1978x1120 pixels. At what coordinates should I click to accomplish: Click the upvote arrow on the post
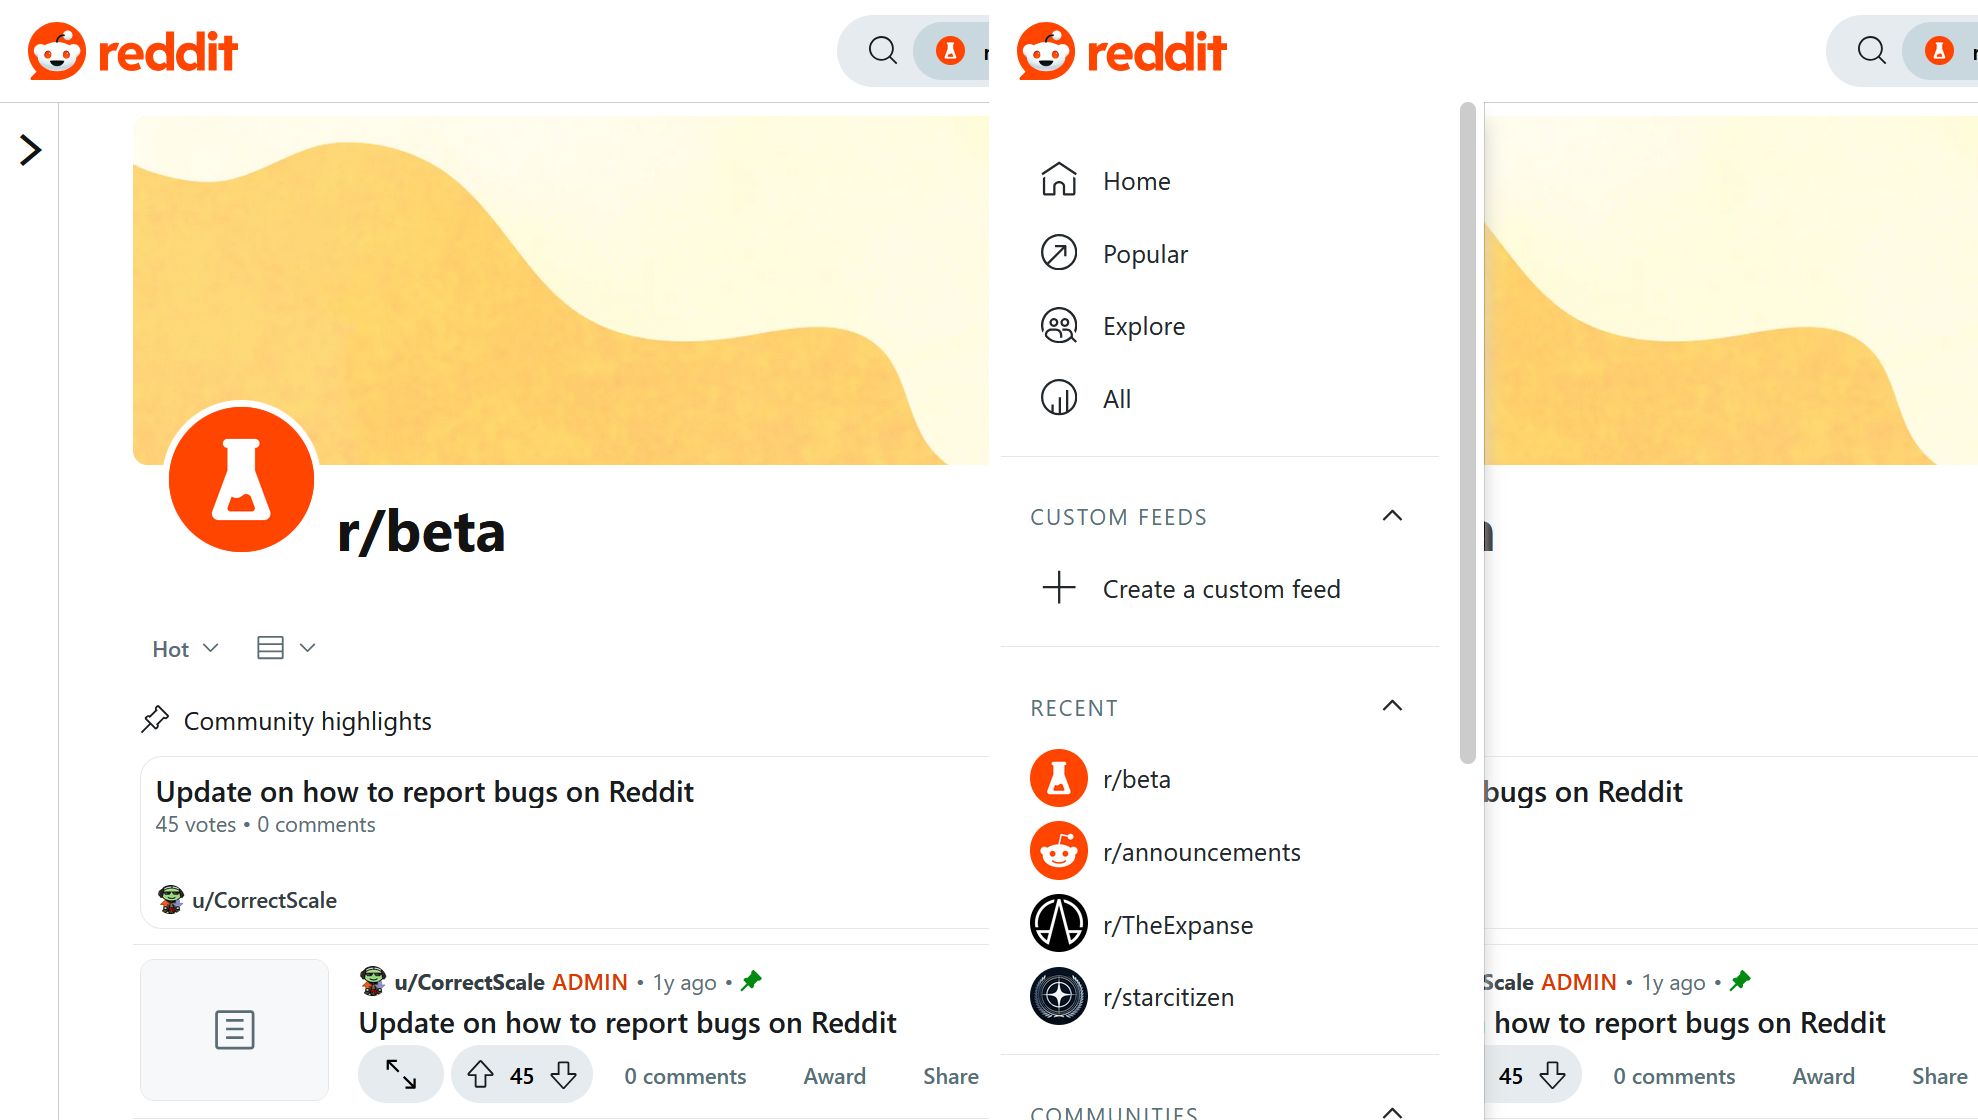click(x=480, y=1077)
